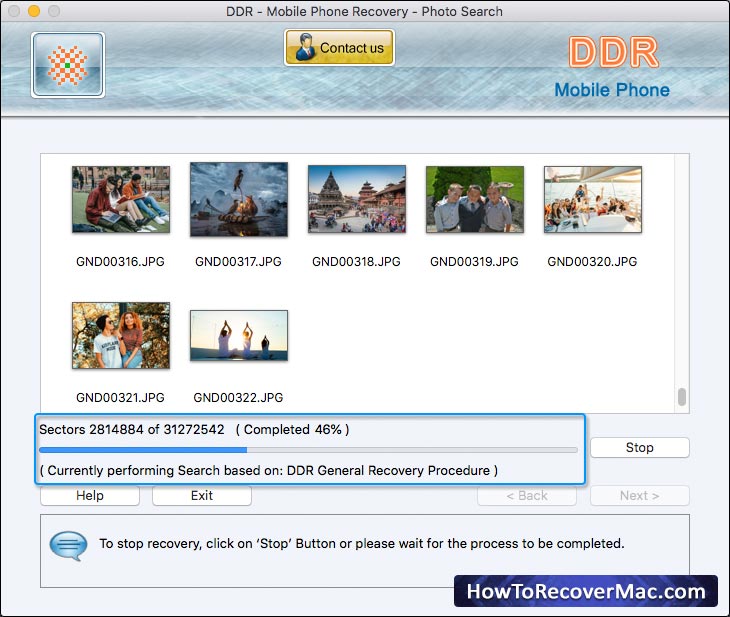The image size is (730, 617).
Task: Click the DDR General Recovery Procedure status line
Action: tap(269, 470)
